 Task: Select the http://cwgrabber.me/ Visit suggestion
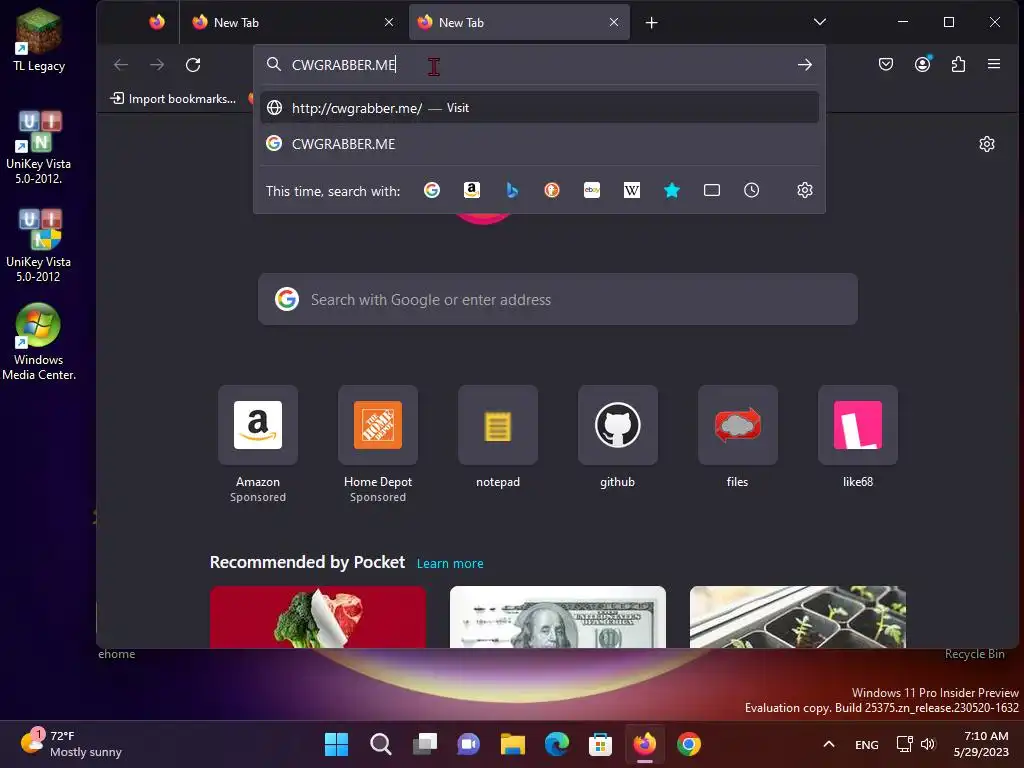[539, 108]
